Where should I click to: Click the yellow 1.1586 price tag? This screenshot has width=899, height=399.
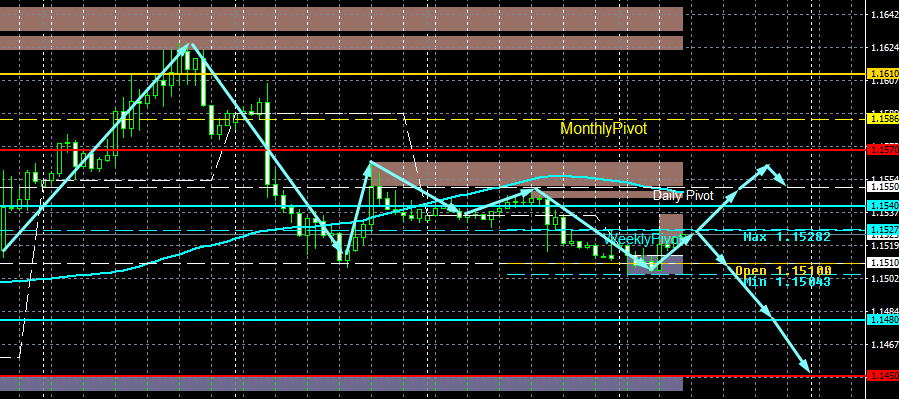pyautogui.click(x=882, y=119)
